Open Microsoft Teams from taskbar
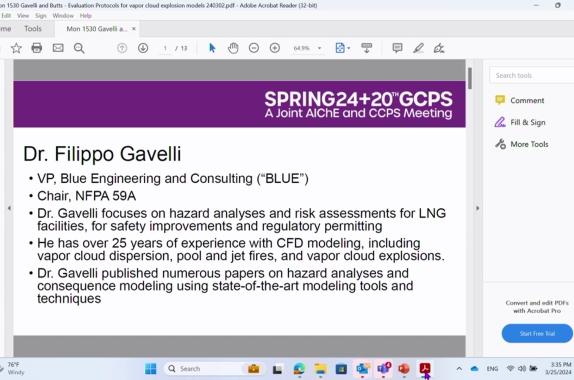Viewport: 574px width, 380px height. point(383,369)
